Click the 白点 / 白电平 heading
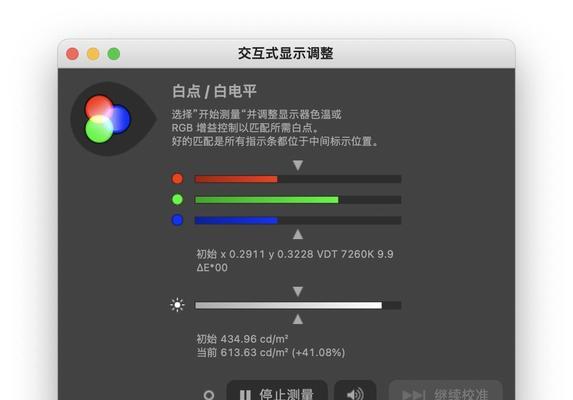Viewport: 573px width, 400px height. pos(215,91)
